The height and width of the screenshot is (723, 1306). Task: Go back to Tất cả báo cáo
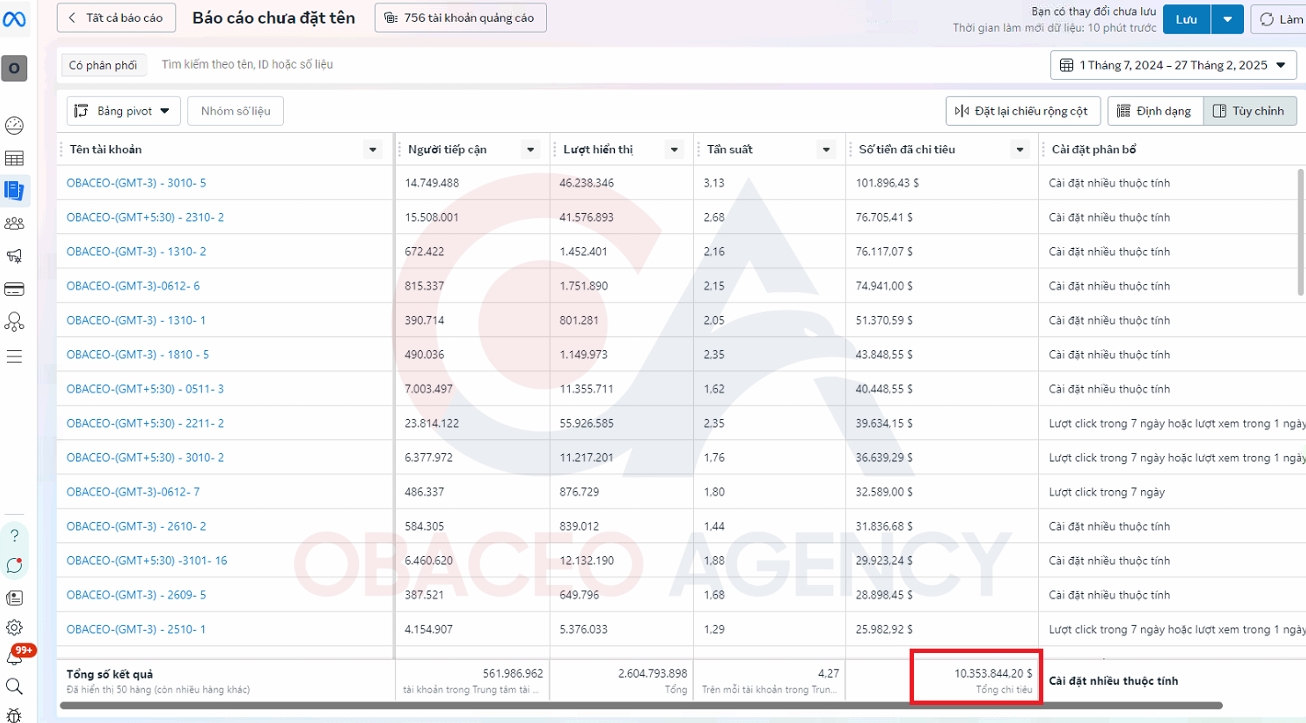(117, 18)
